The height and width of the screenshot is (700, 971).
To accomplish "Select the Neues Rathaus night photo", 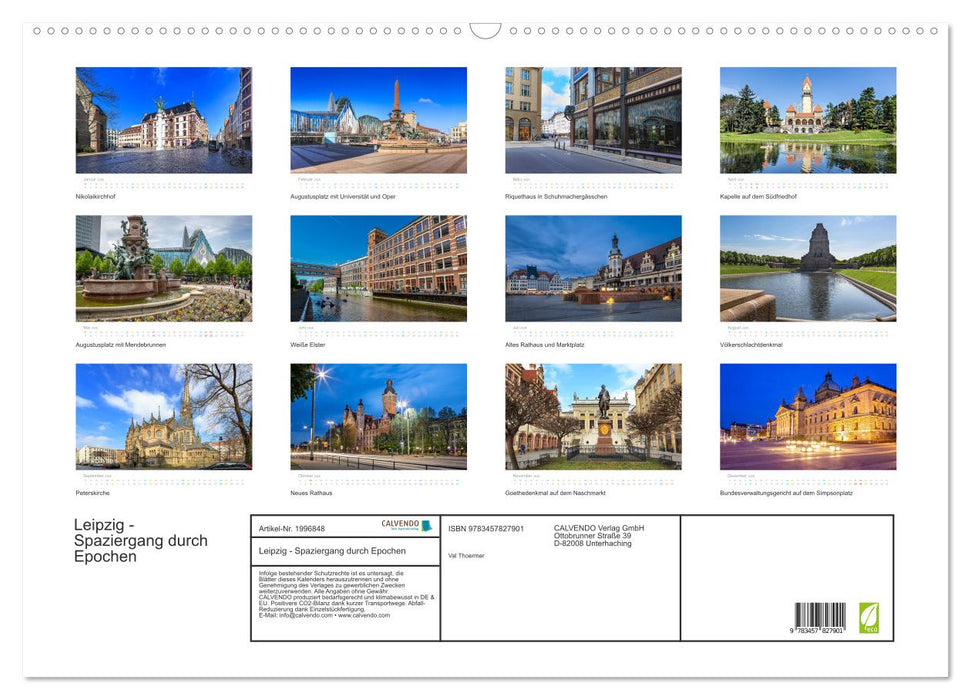I will (378, 416).
